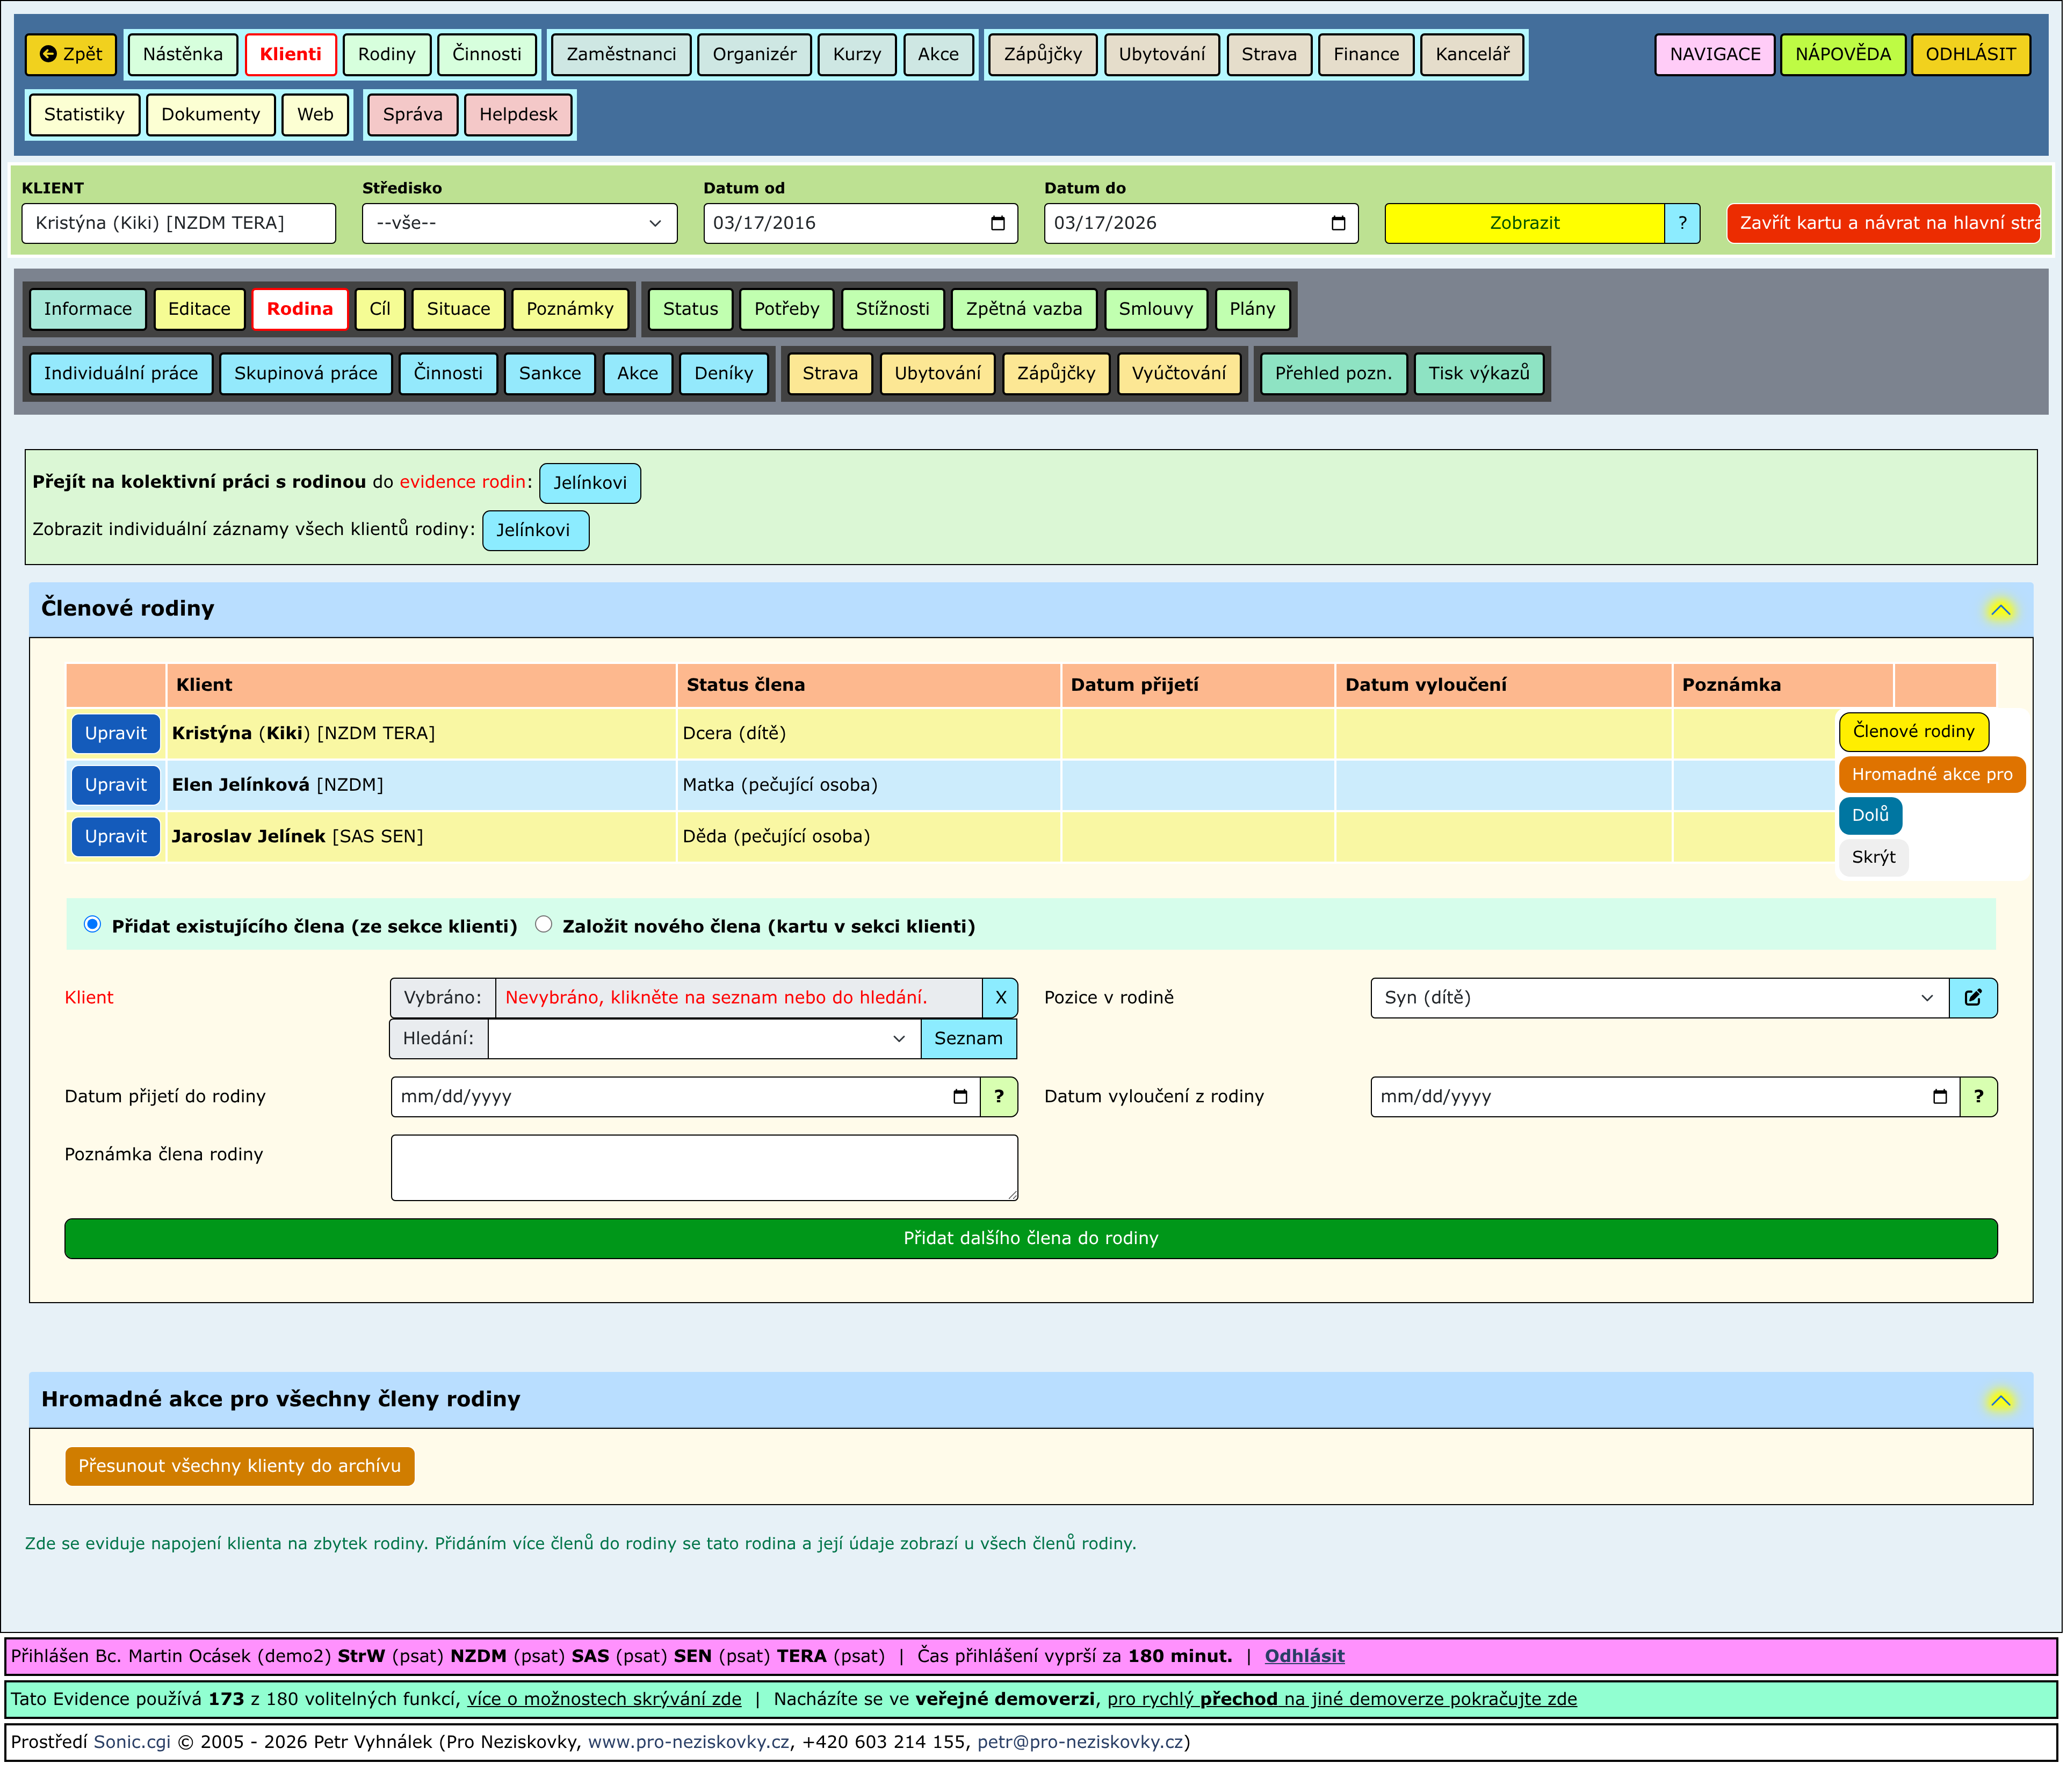2067x1792 pixels.
Task: Open Zaměstnanci in the top menu
Action: click(x=622, y=55)
